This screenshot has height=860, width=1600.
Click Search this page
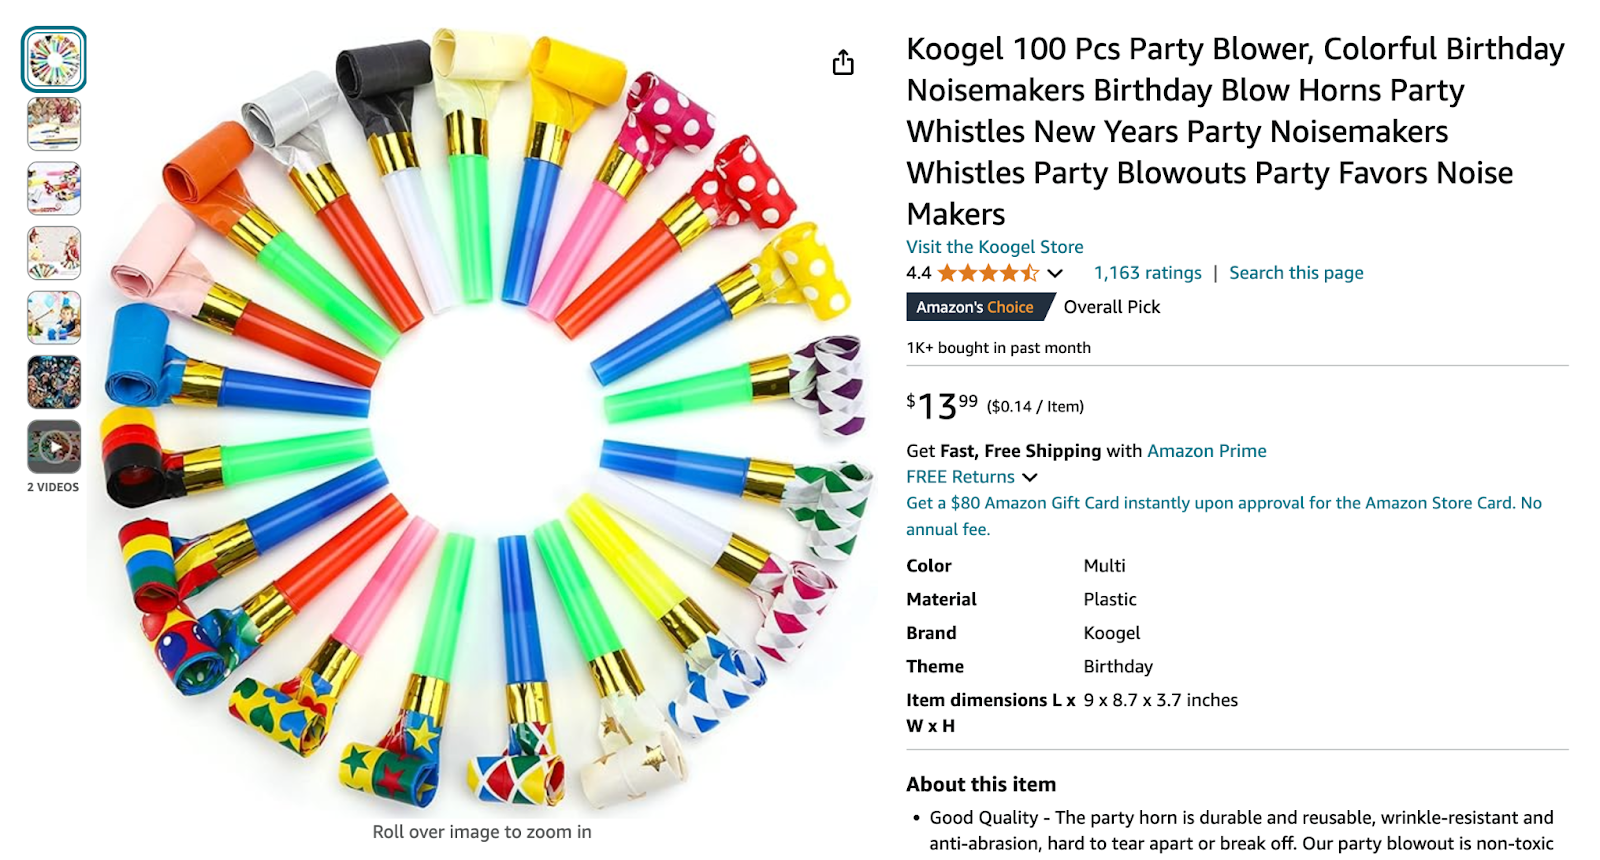[1296, 272]
